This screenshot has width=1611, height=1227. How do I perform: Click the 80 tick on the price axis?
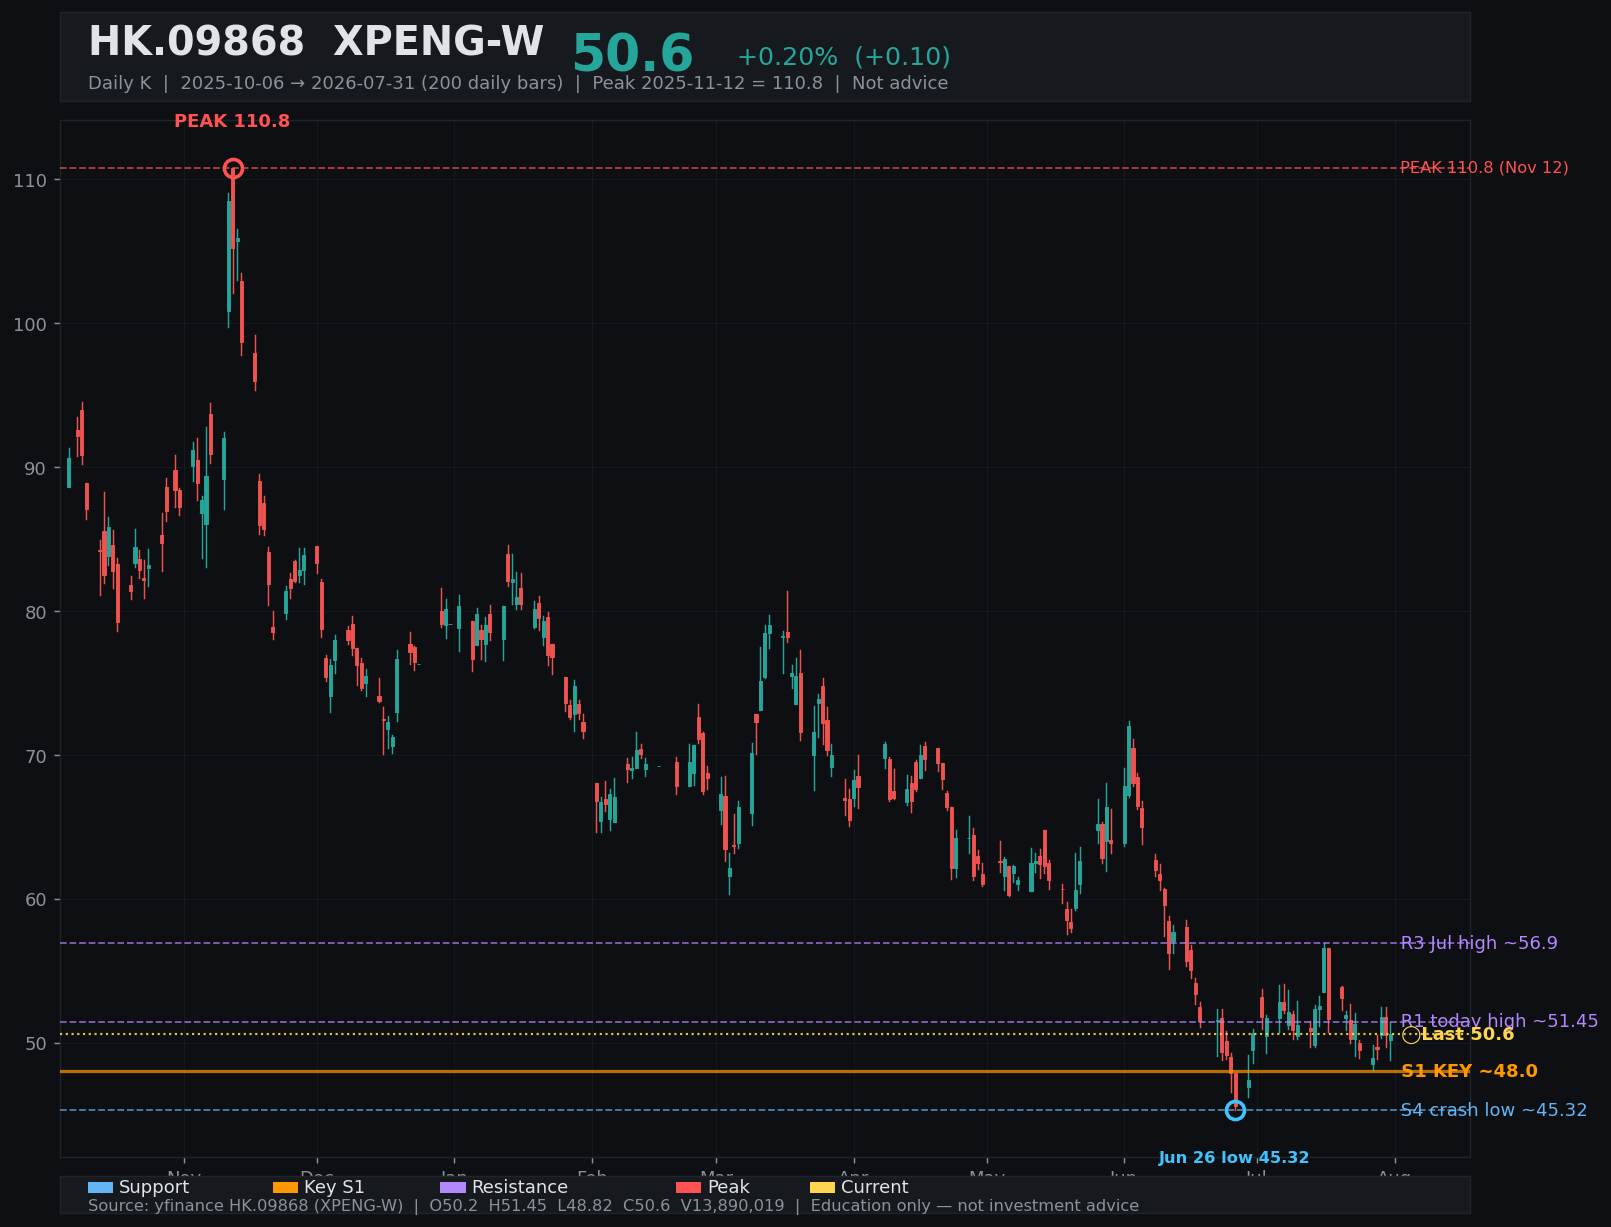[36, 612]
